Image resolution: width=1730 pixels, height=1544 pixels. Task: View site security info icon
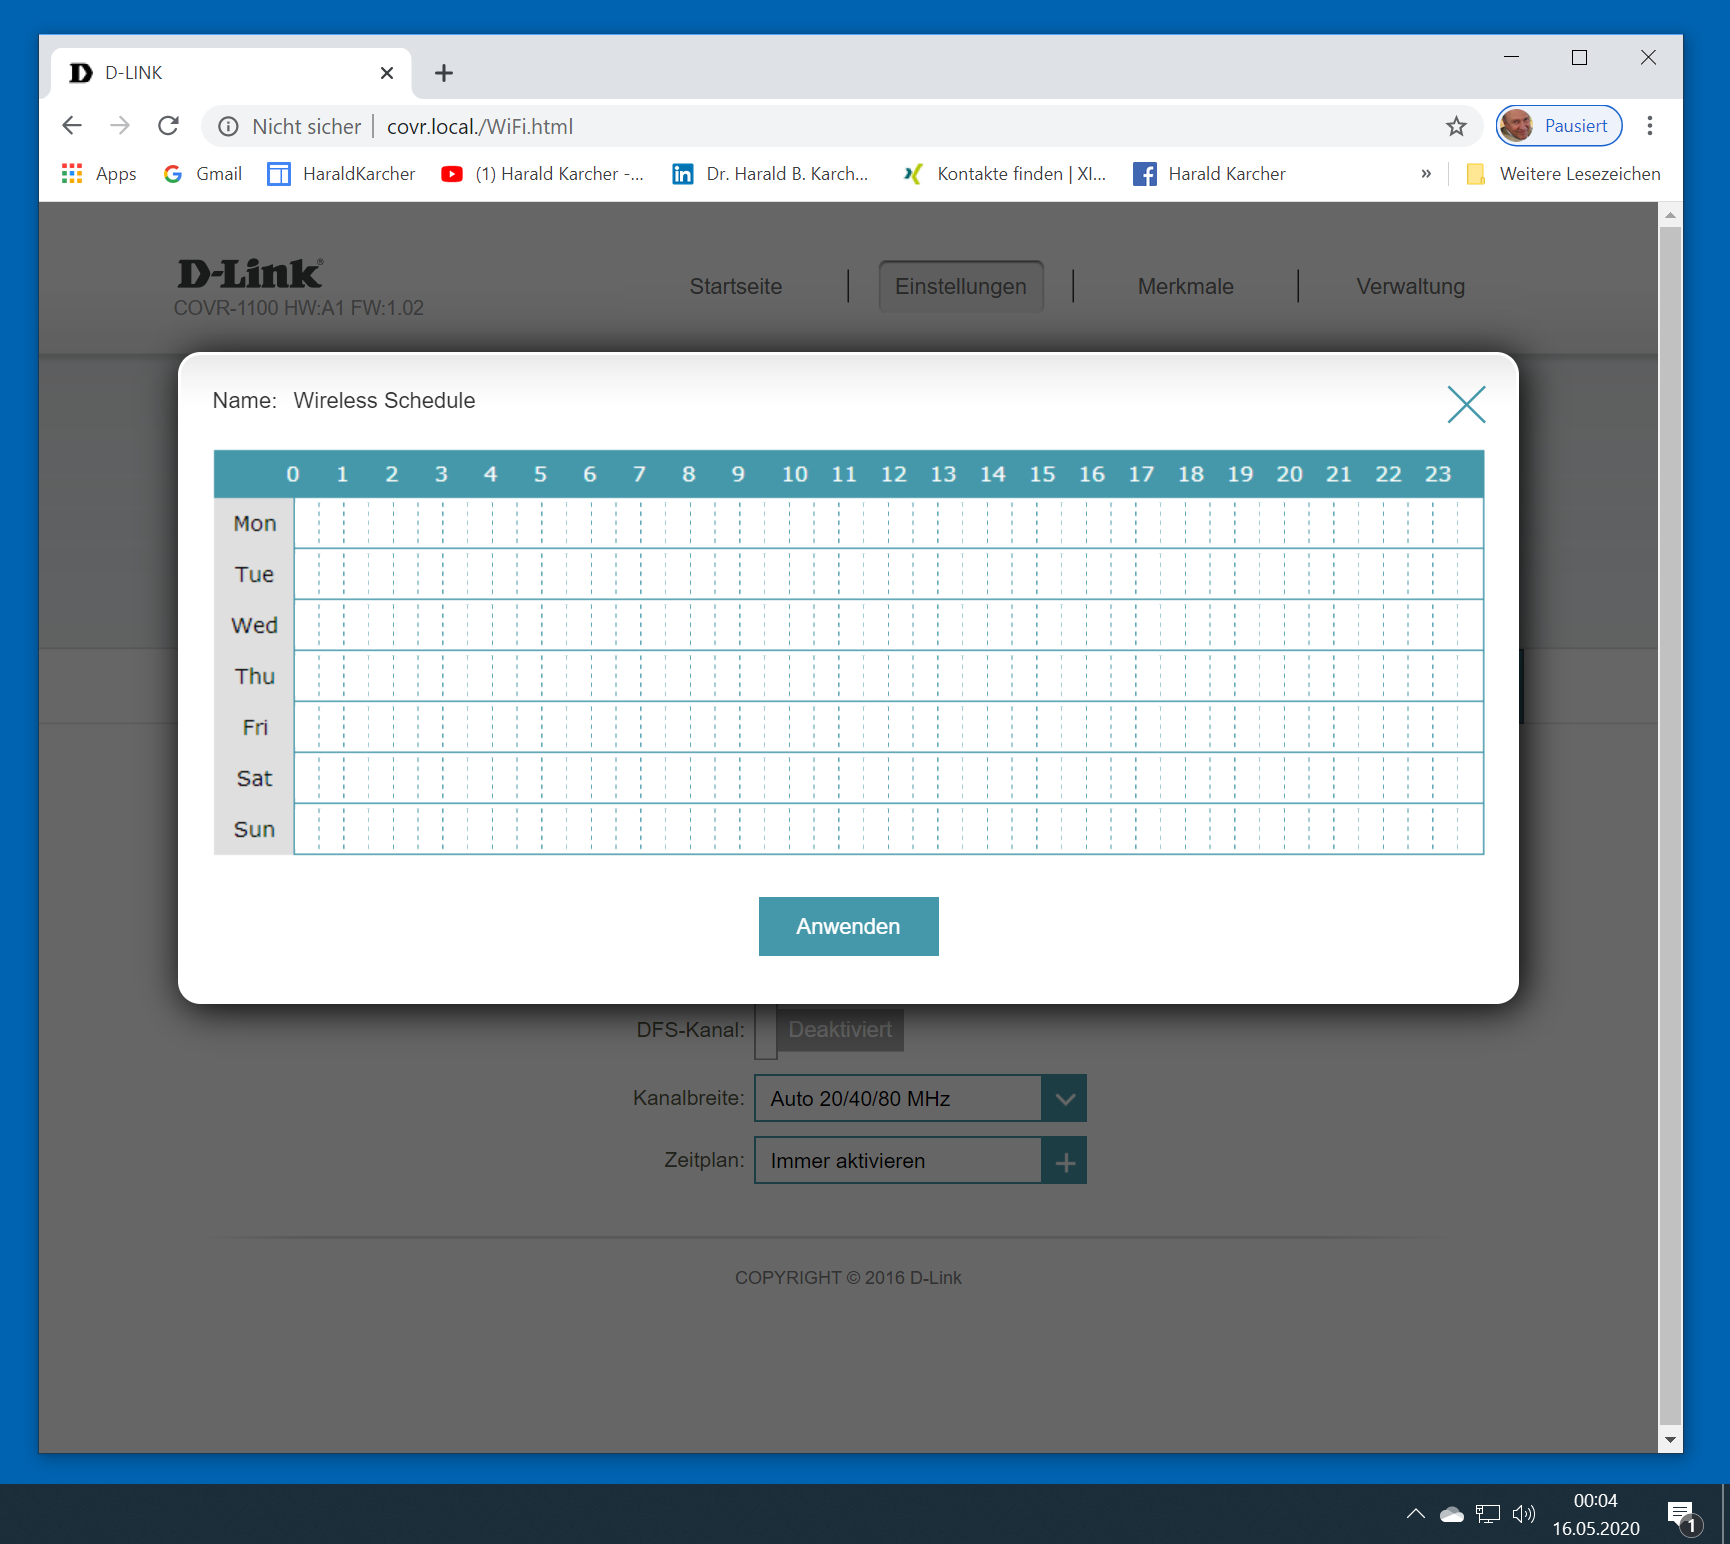[228, 126]
